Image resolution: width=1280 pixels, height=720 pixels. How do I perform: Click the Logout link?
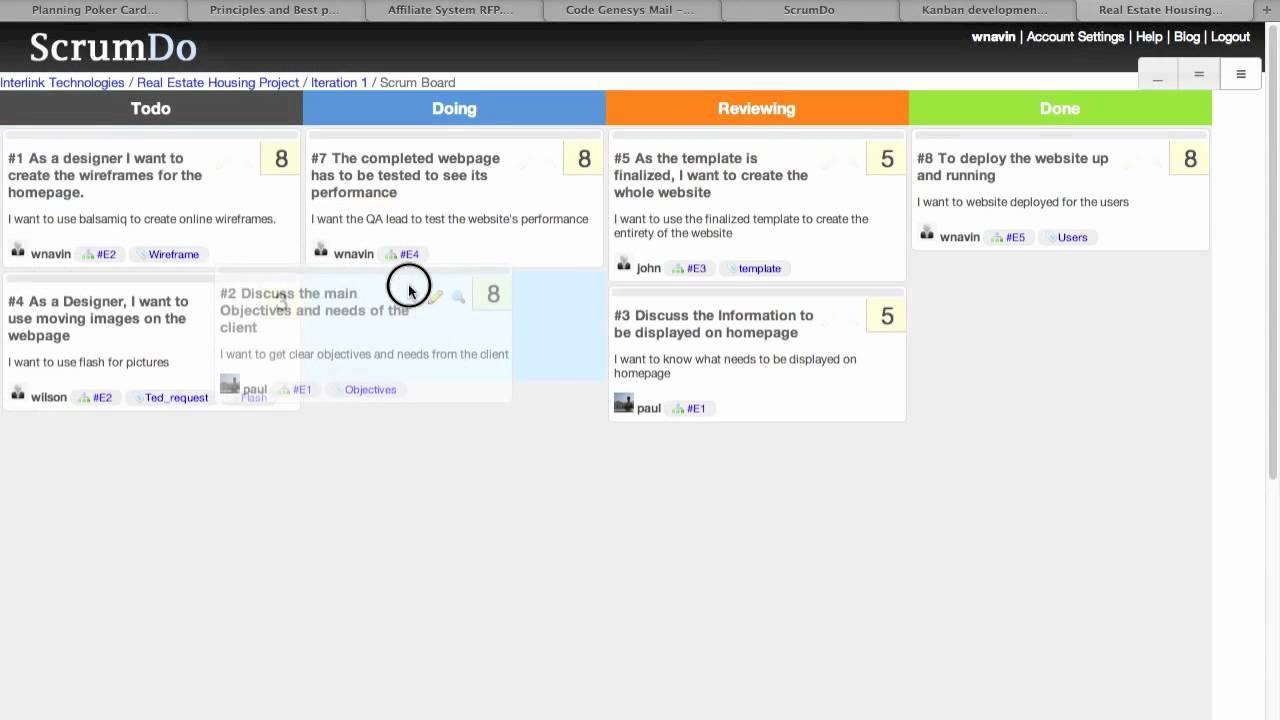pos(1230,37)
